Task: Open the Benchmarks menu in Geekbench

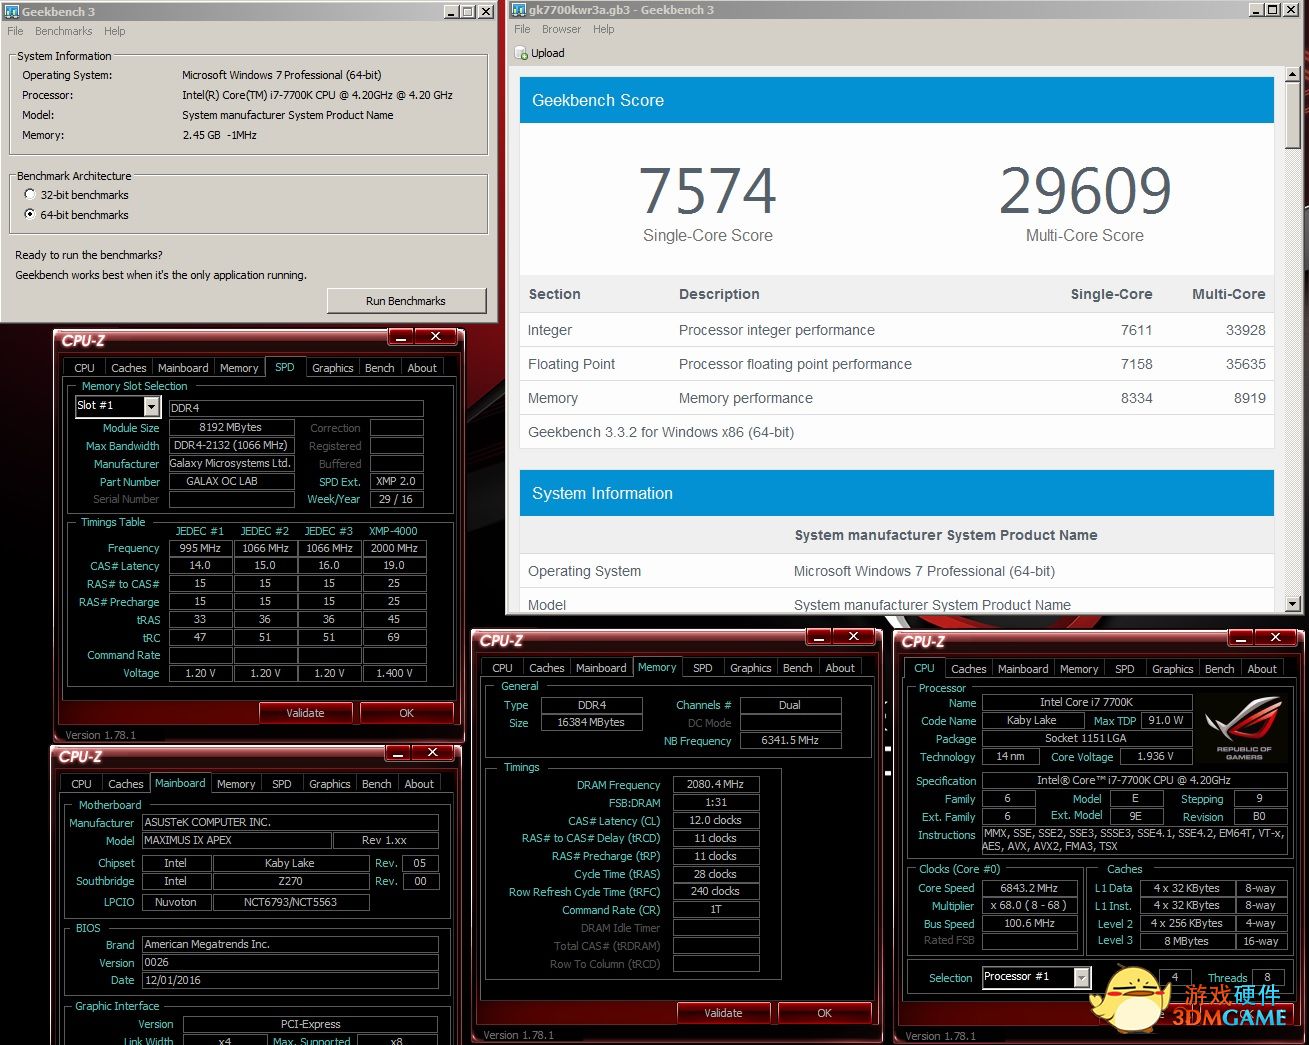Action: [63, 31]
